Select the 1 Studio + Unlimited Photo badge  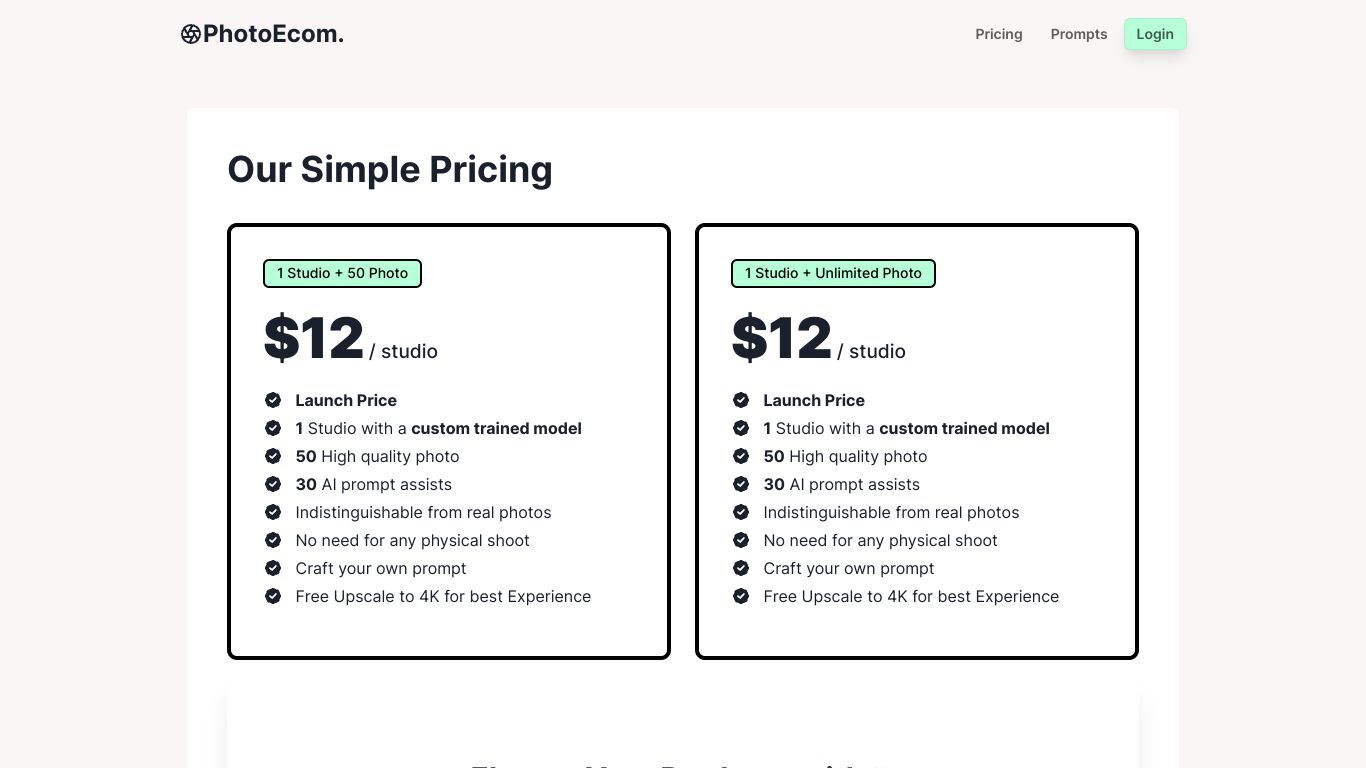[833, 273]
